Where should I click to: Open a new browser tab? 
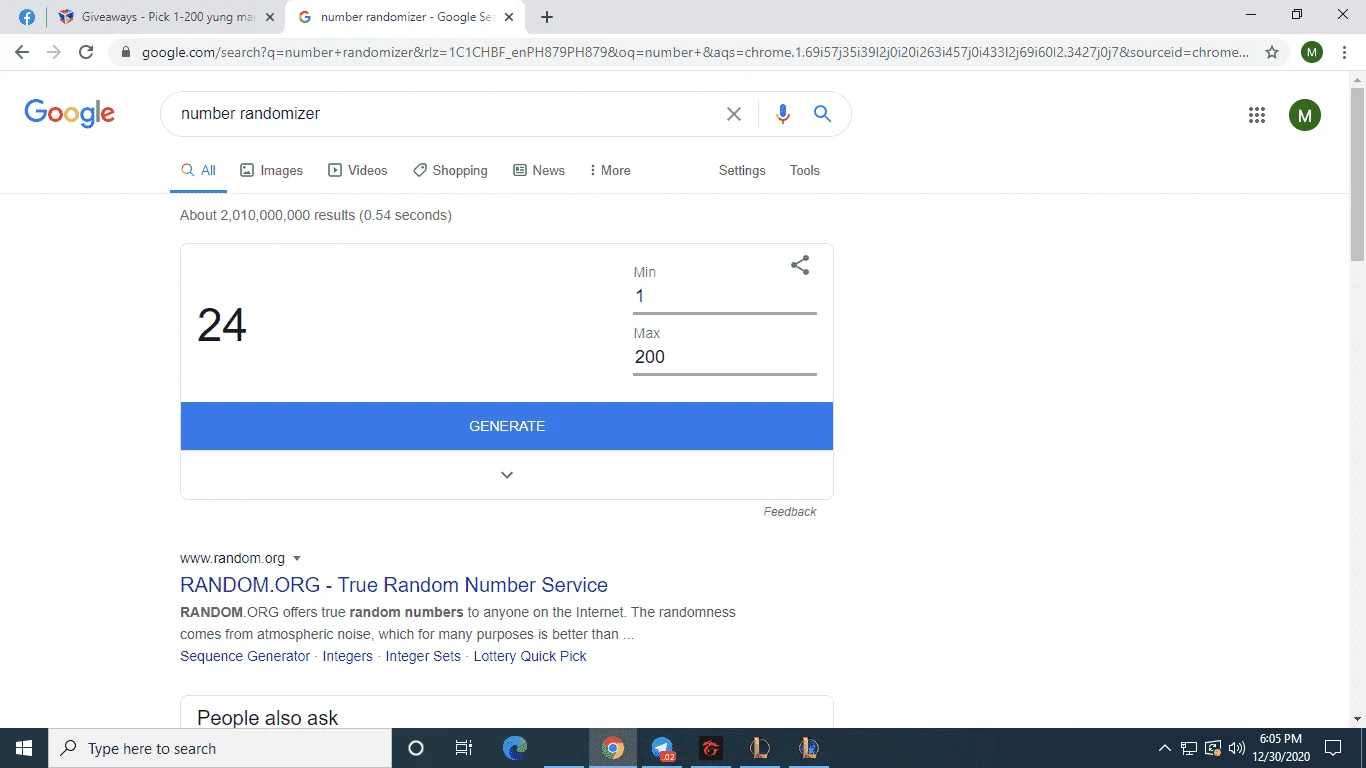(x=547, y=17)
